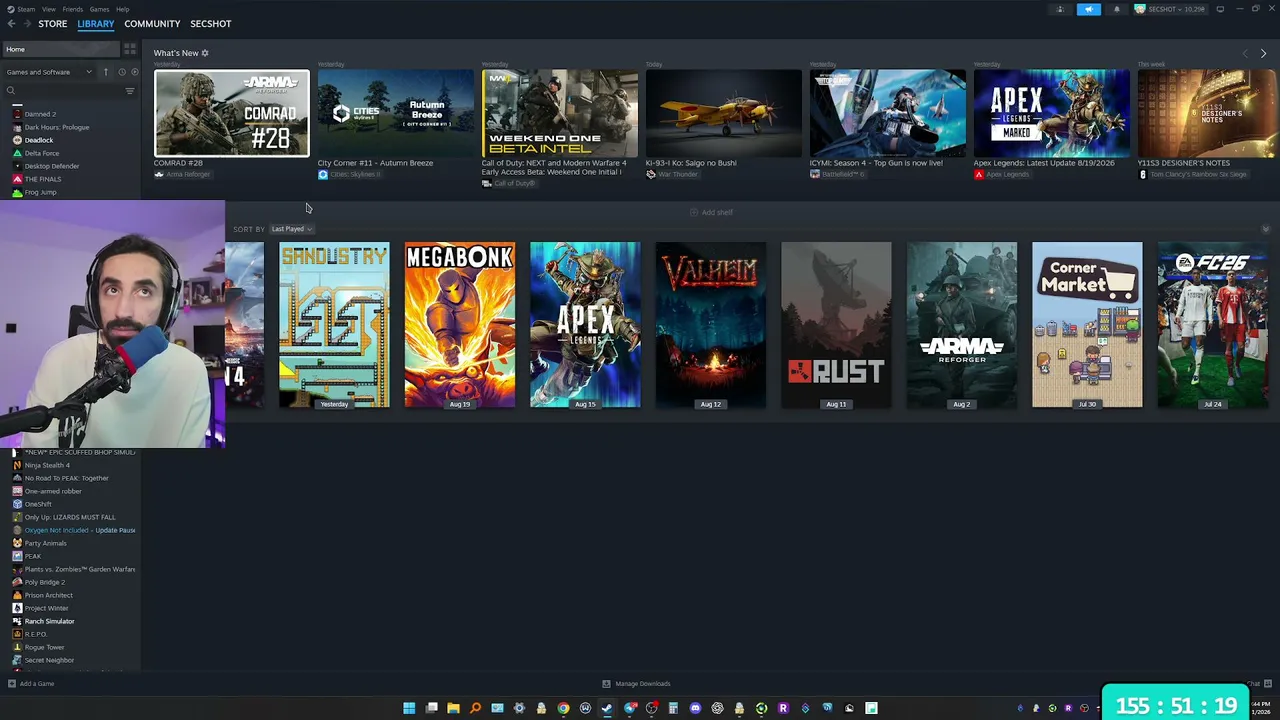Click the Home button in the library sidebar
This screenshot has width=1280, height=720.
[x=60, y=49]
